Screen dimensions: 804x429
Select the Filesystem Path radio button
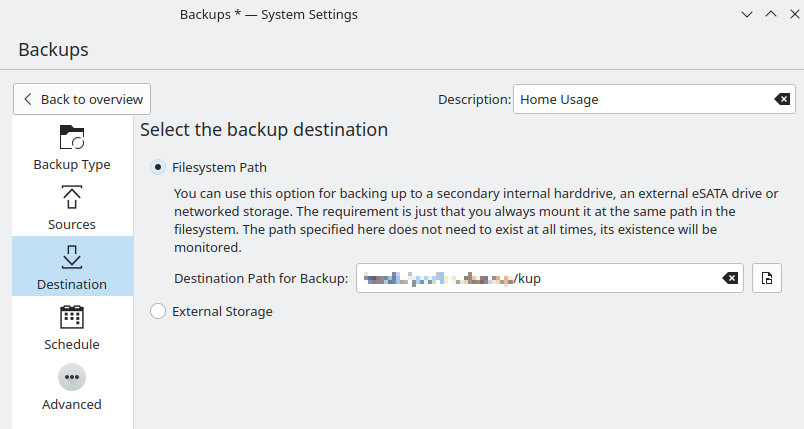[x=158, y=167]
